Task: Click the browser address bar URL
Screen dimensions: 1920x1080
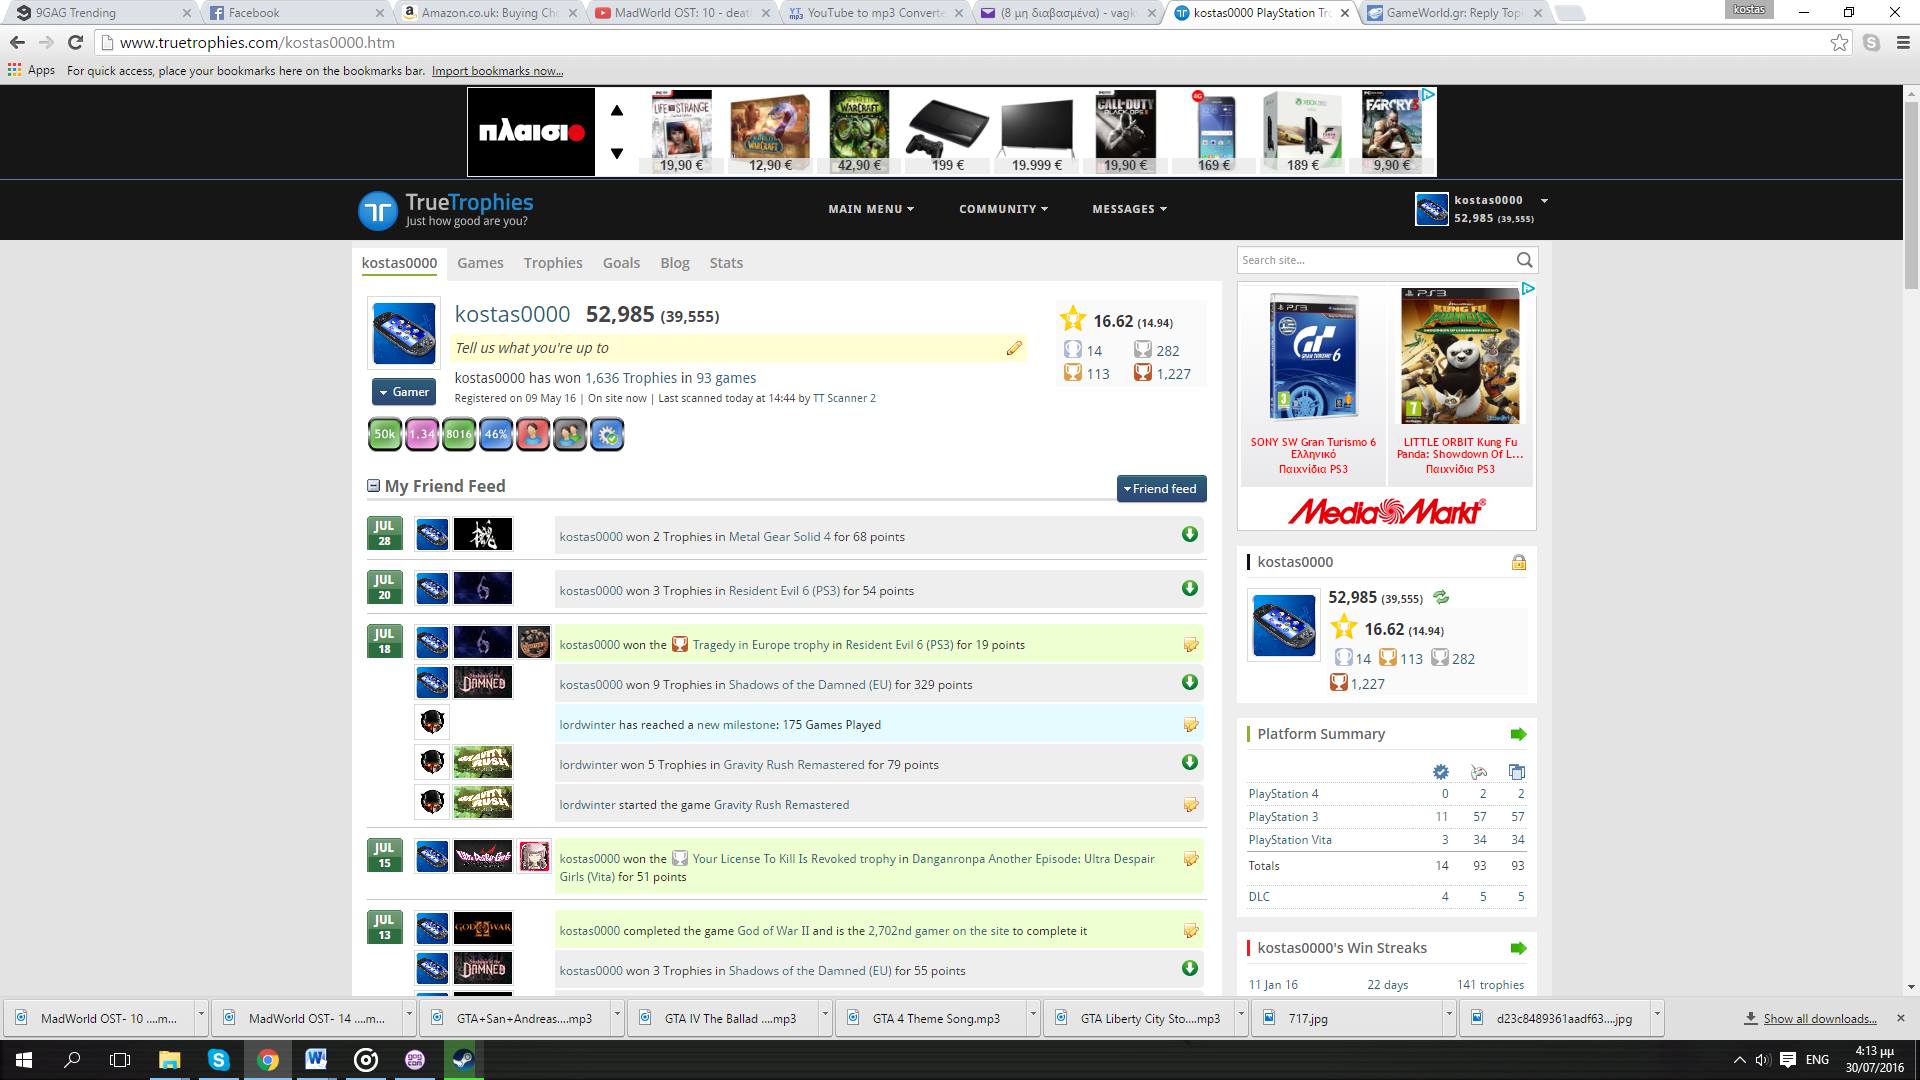Action: [x=257, y=42]
